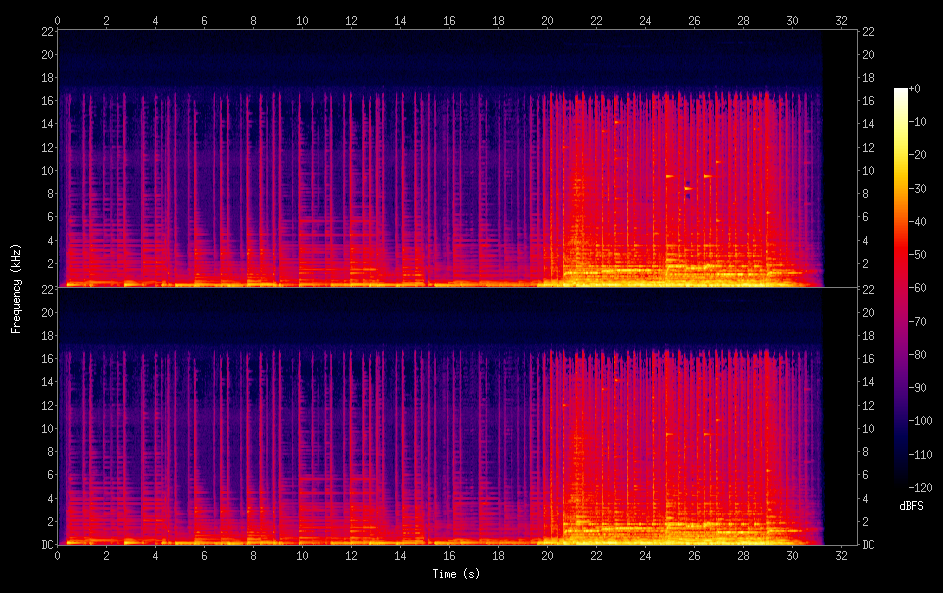This screenshot has width=943, height=593.
Task: Click the white top of the color bar
Action: (x=901, y=92)
